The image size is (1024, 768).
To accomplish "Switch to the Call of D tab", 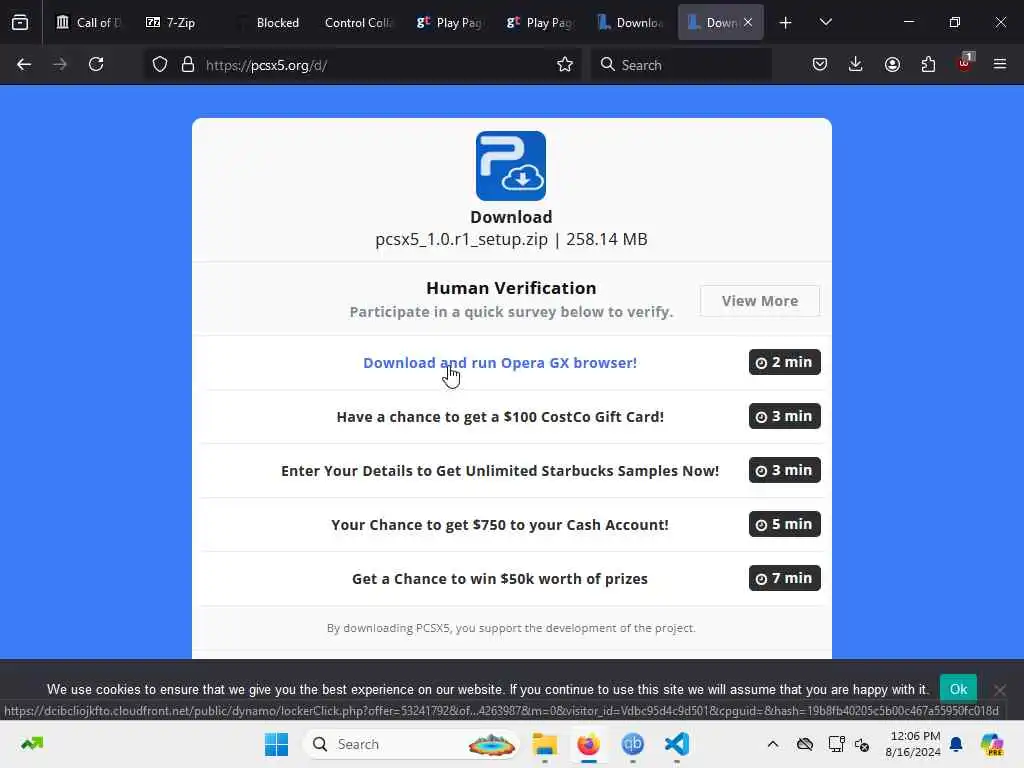I will click(88, 22).
